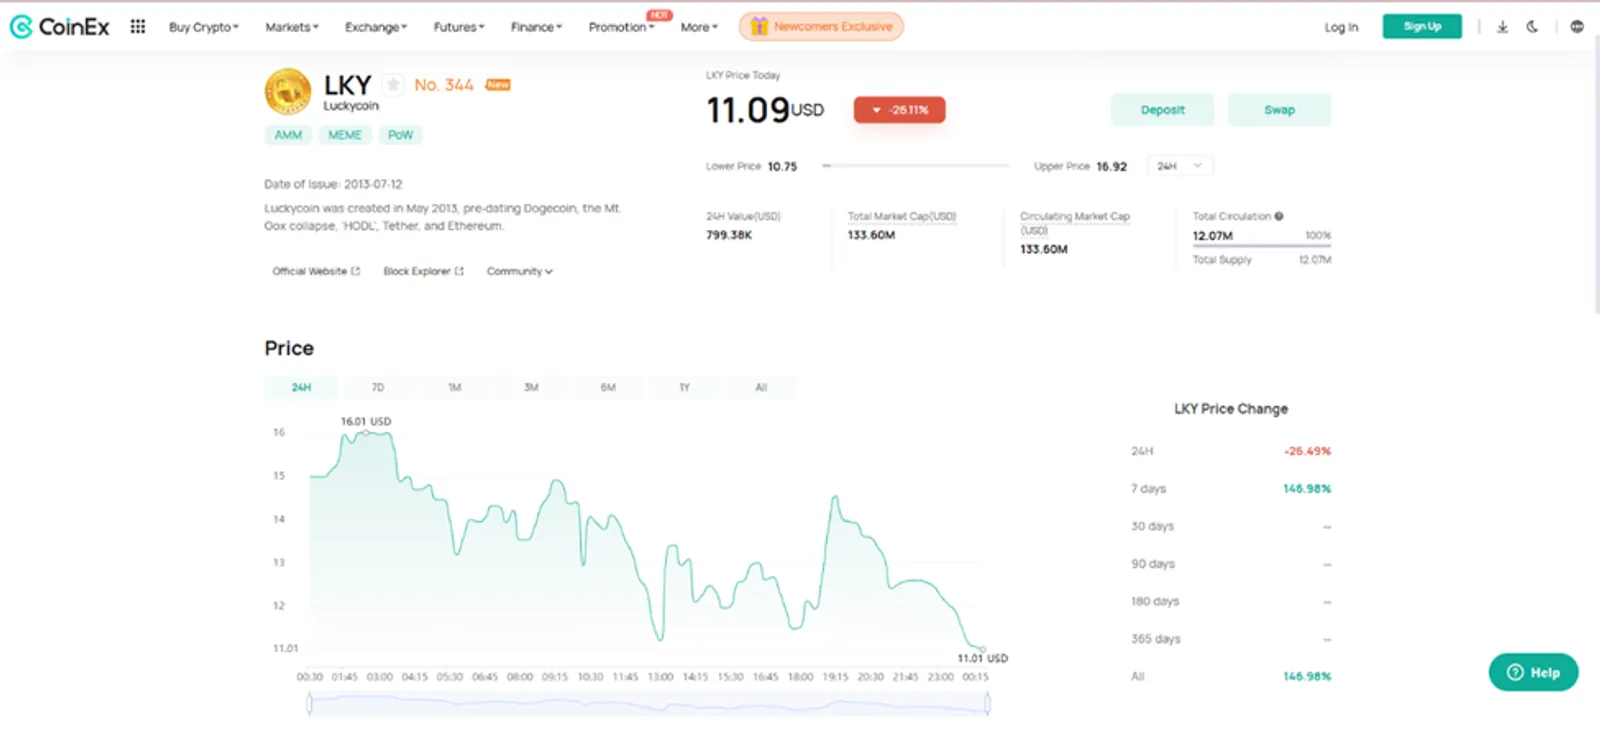Screen dimensions: 1600x743
Task: Expand the Promotion menu
Action: pos(621,27)
